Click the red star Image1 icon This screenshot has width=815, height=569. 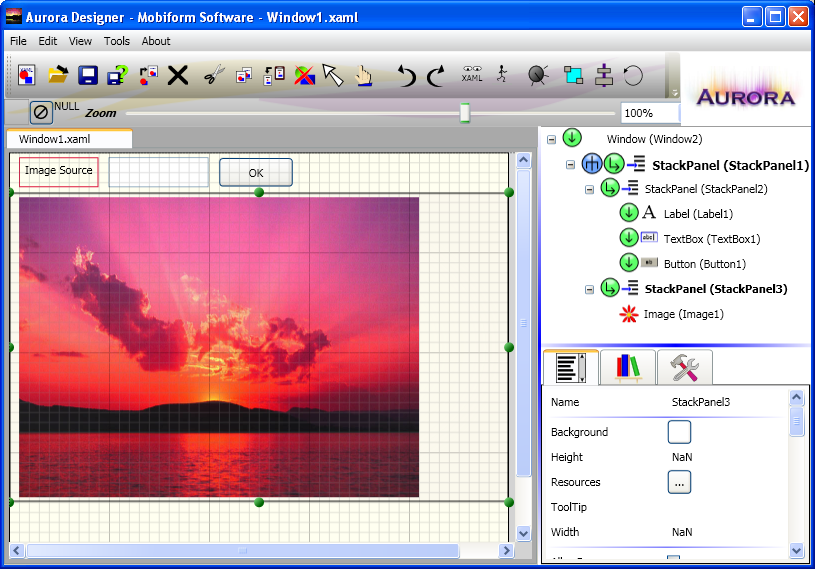[x=629, y=314]
